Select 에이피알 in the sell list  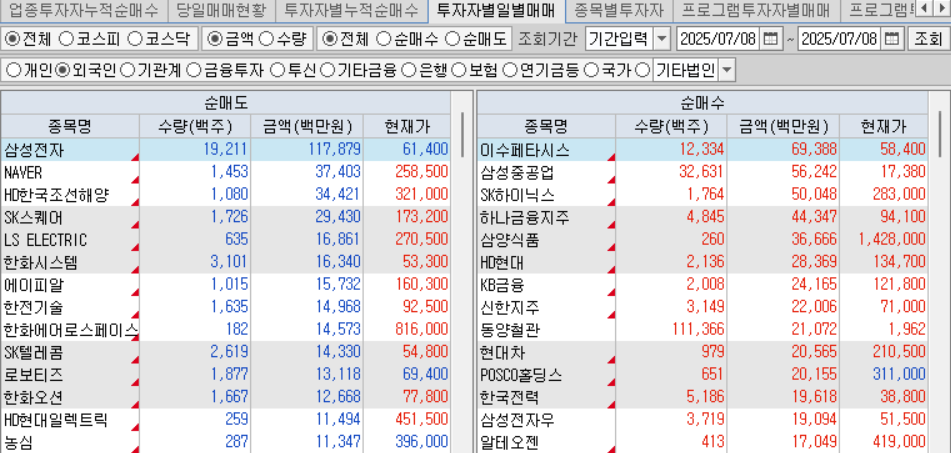tap(225, 285)
